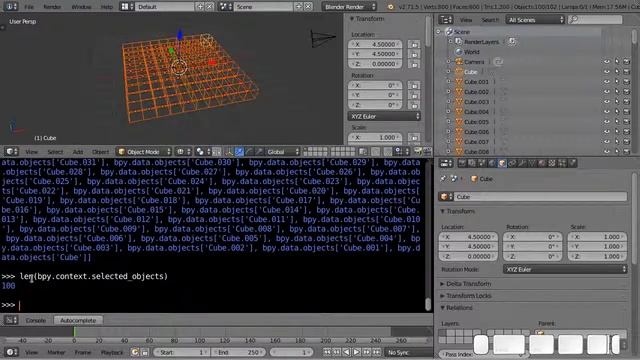Open the No Sync playback dropdown

point(409,352)
